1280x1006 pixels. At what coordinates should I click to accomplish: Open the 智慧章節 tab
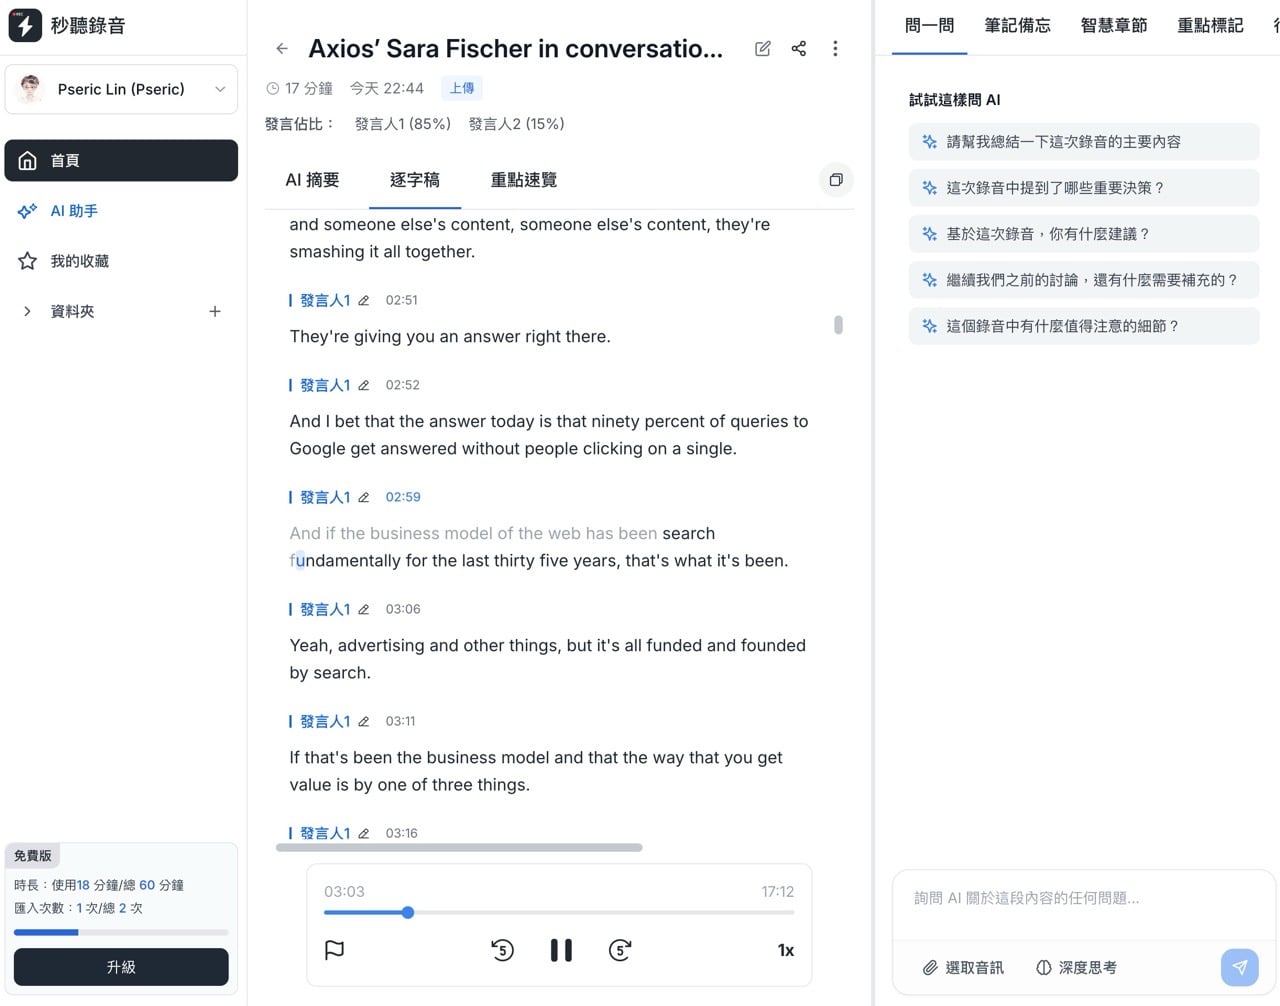coord(1113,26)
